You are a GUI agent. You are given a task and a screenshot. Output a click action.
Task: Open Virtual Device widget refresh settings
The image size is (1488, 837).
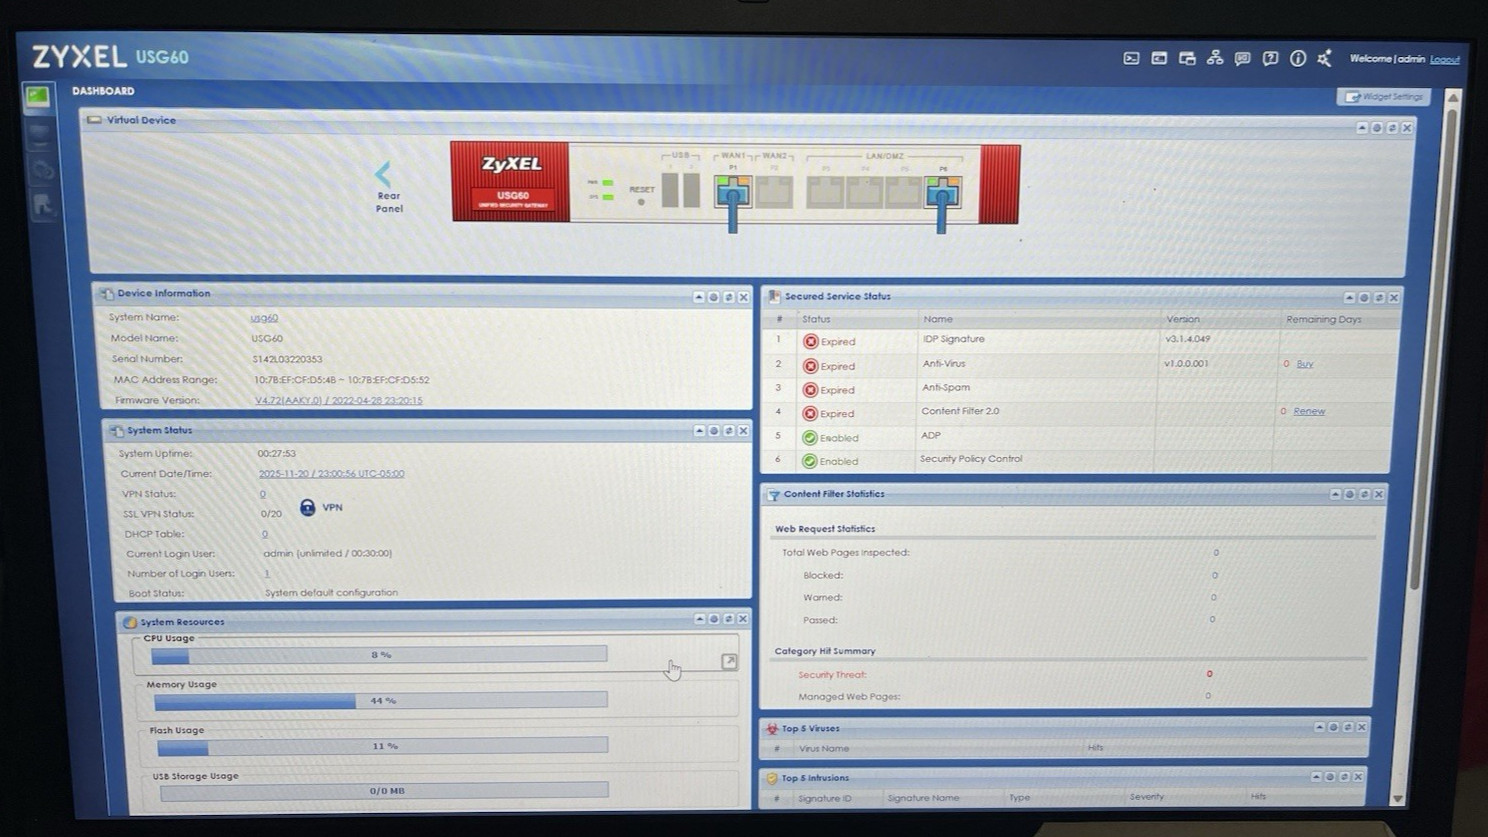point(1377,128)
